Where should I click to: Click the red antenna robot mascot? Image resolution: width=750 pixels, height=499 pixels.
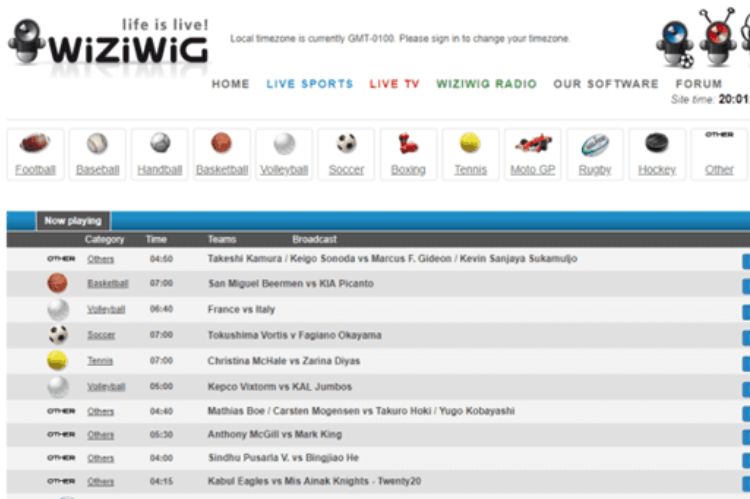point(717,38)
